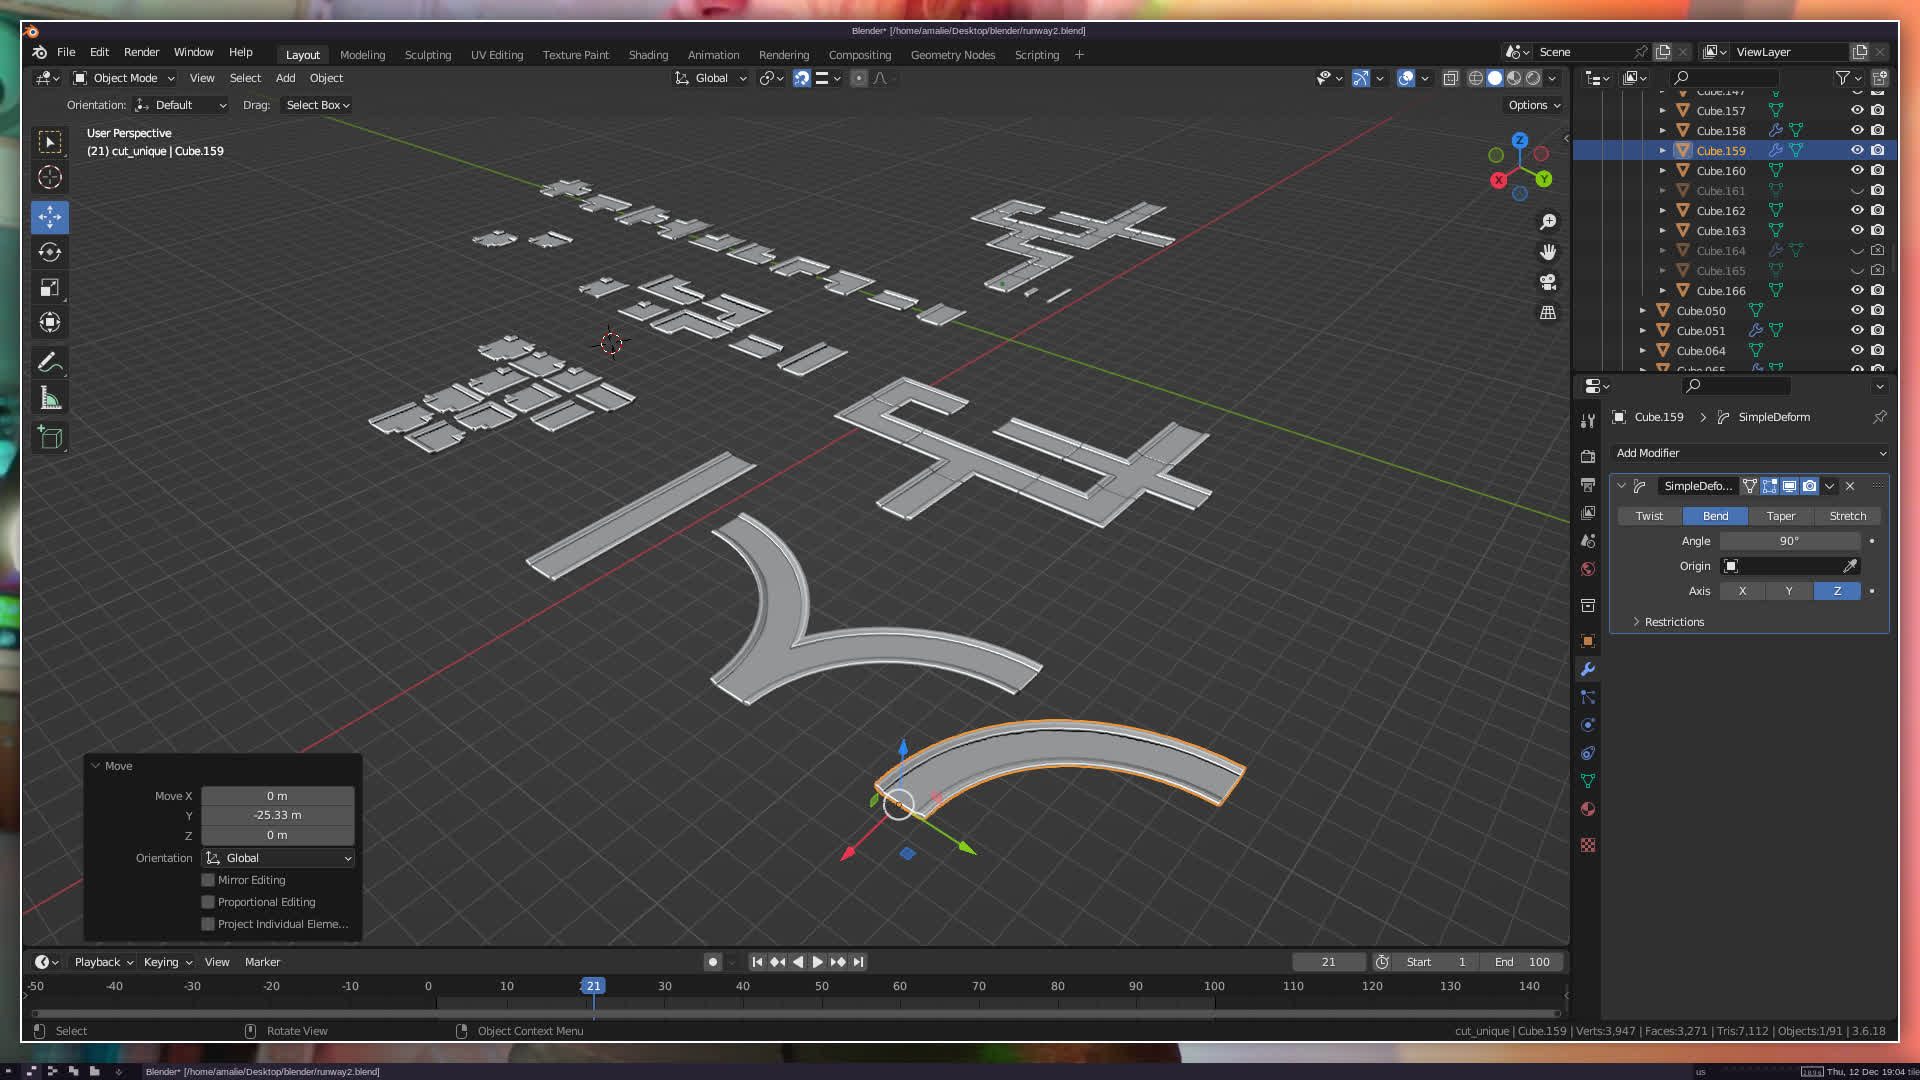Viewport: 1920px width, 1080px height.
Task: Set the deform axis to Y
Action: 1789,591
